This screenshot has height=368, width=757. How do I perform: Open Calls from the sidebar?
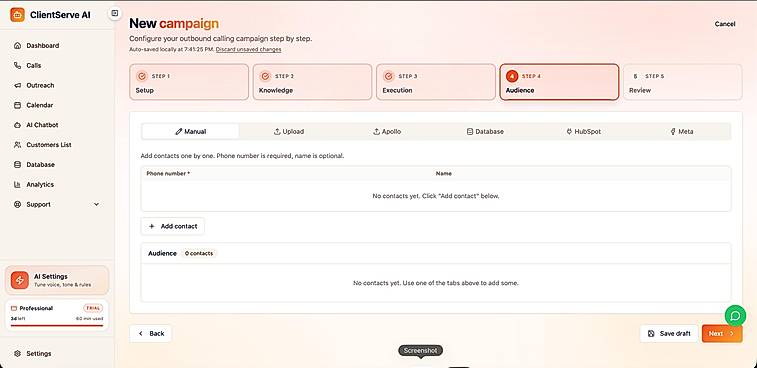pos(57,65)
